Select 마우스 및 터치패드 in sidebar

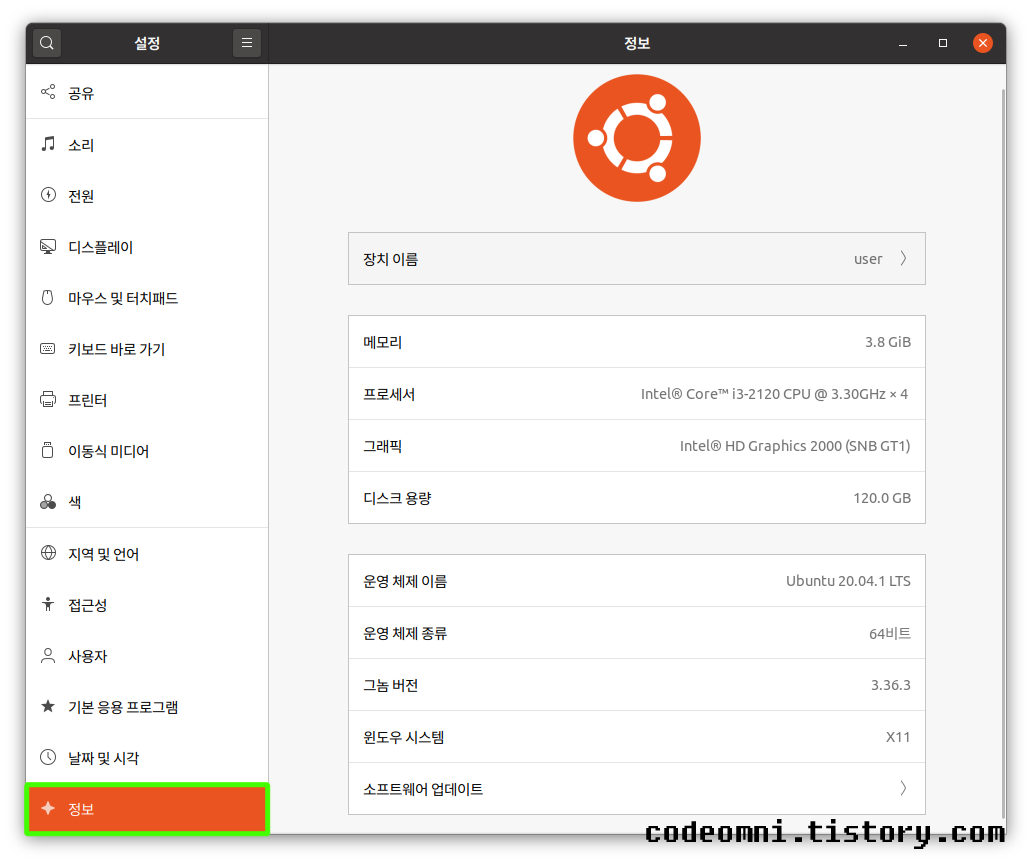(147, 298)
